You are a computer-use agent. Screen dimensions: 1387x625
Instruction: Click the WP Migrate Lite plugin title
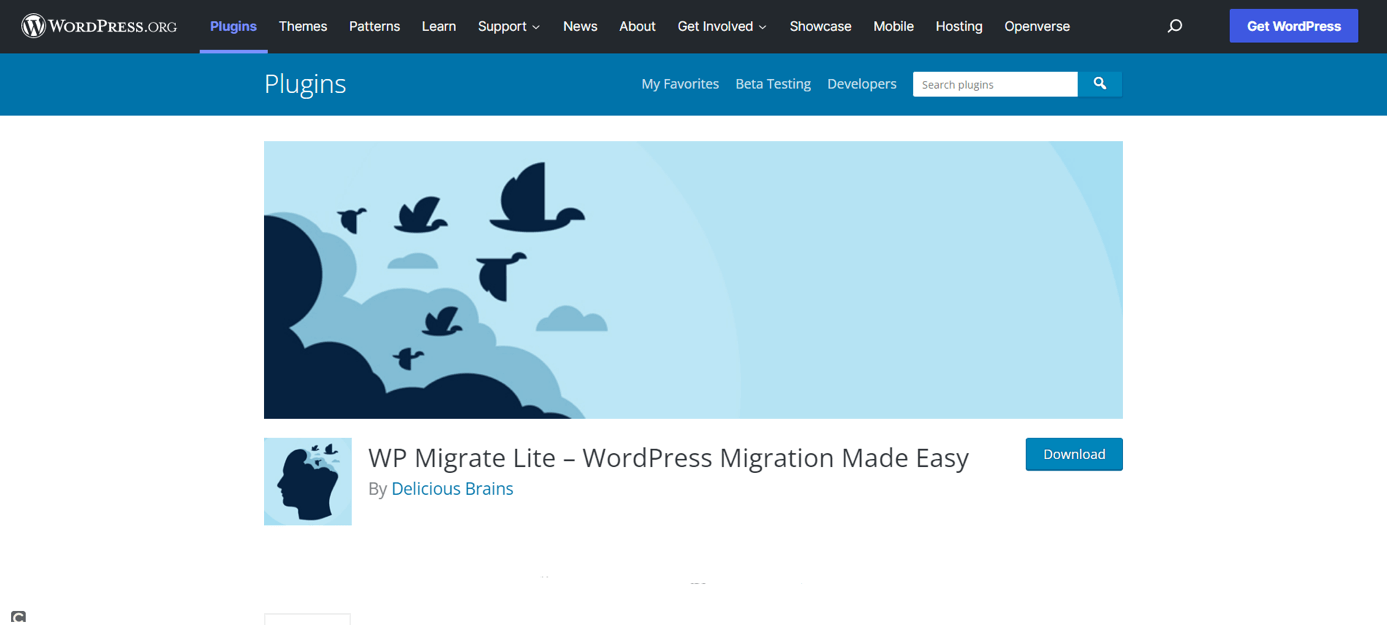[668, 458]
